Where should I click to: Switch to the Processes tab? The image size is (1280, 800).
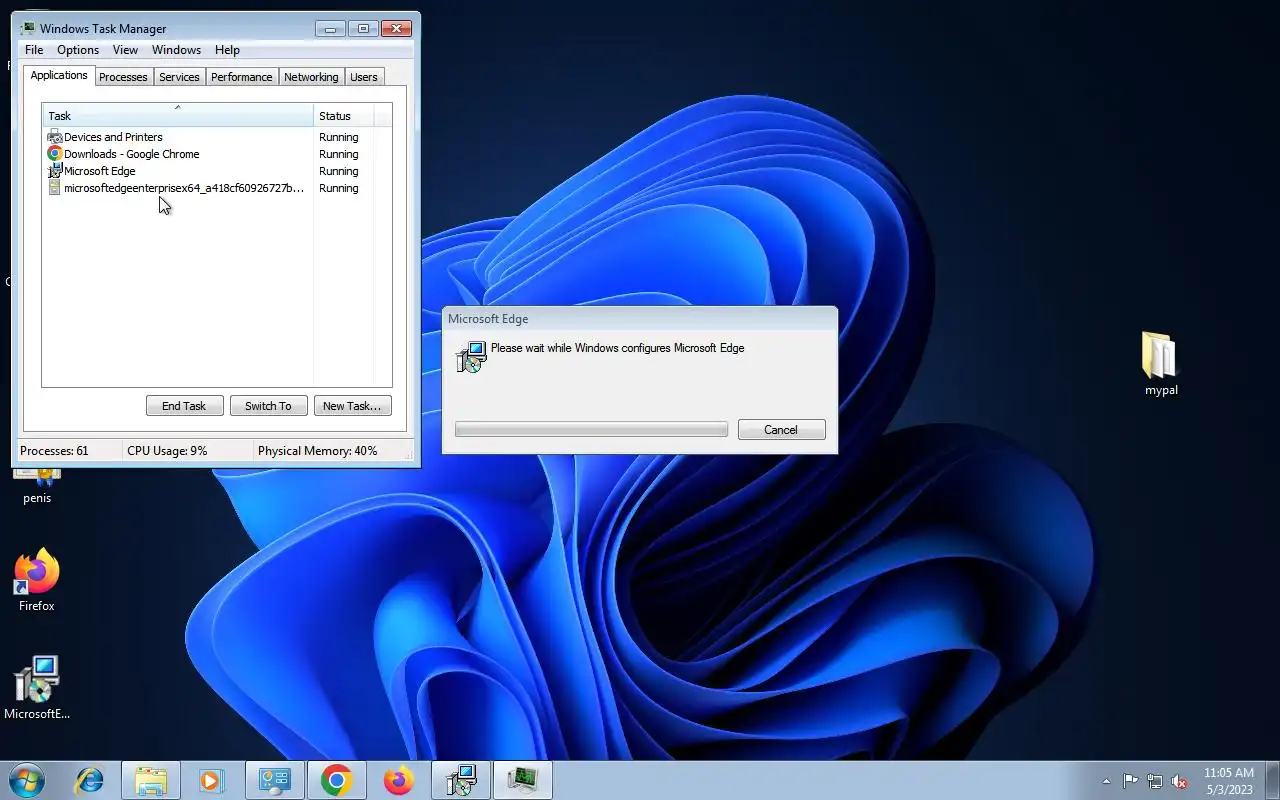pos(123,77)
